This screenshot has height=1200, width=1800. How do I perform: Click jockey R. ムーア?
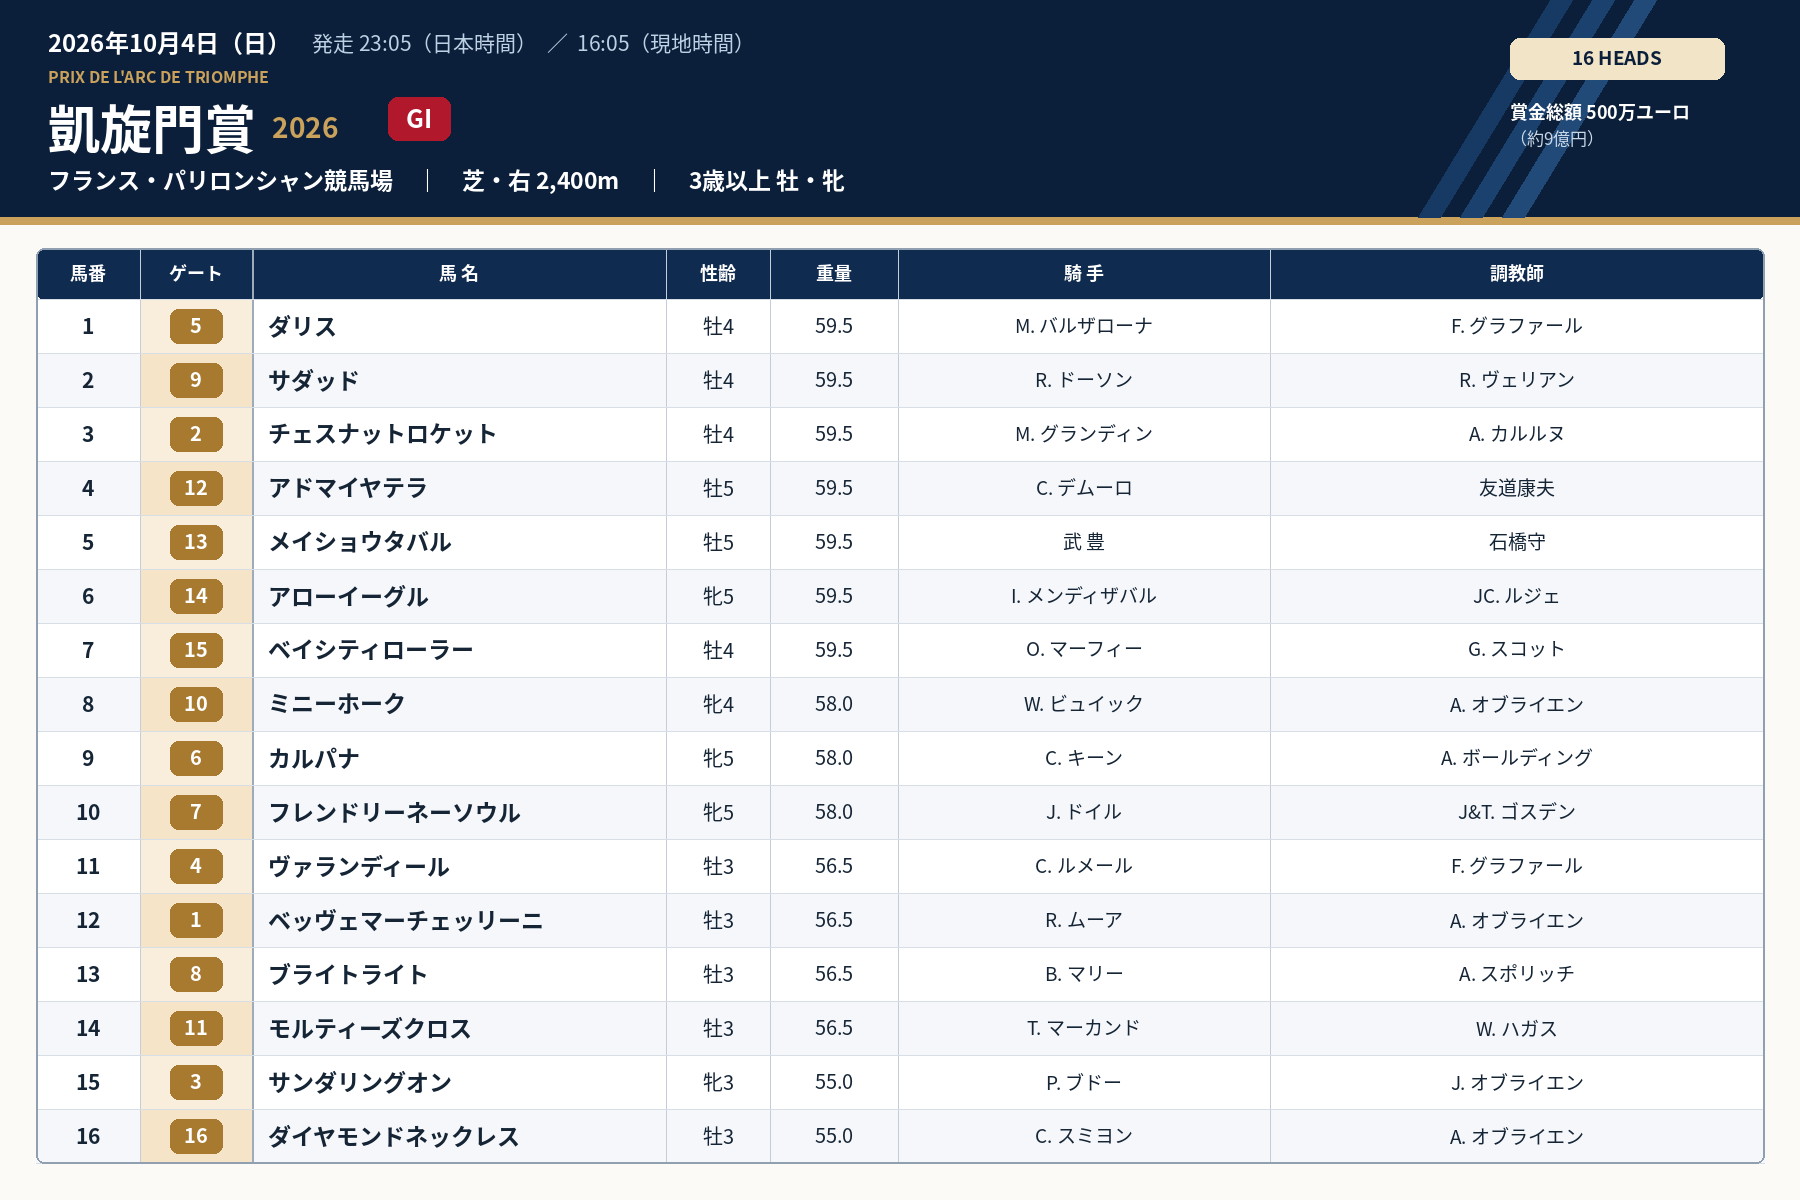[1084, 920]
